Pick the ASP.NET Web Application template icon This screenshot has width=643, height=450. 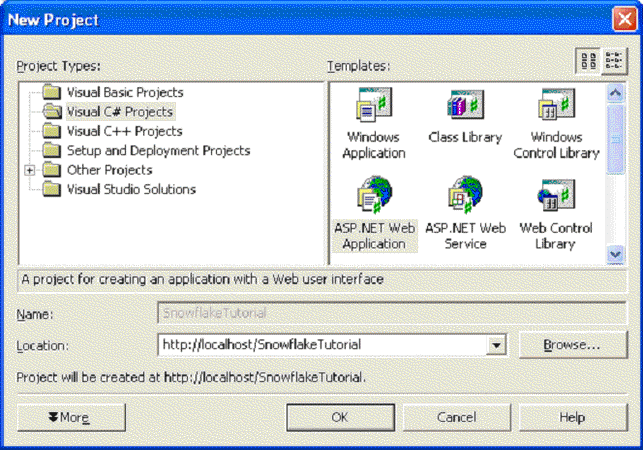[x=374, y=195]
